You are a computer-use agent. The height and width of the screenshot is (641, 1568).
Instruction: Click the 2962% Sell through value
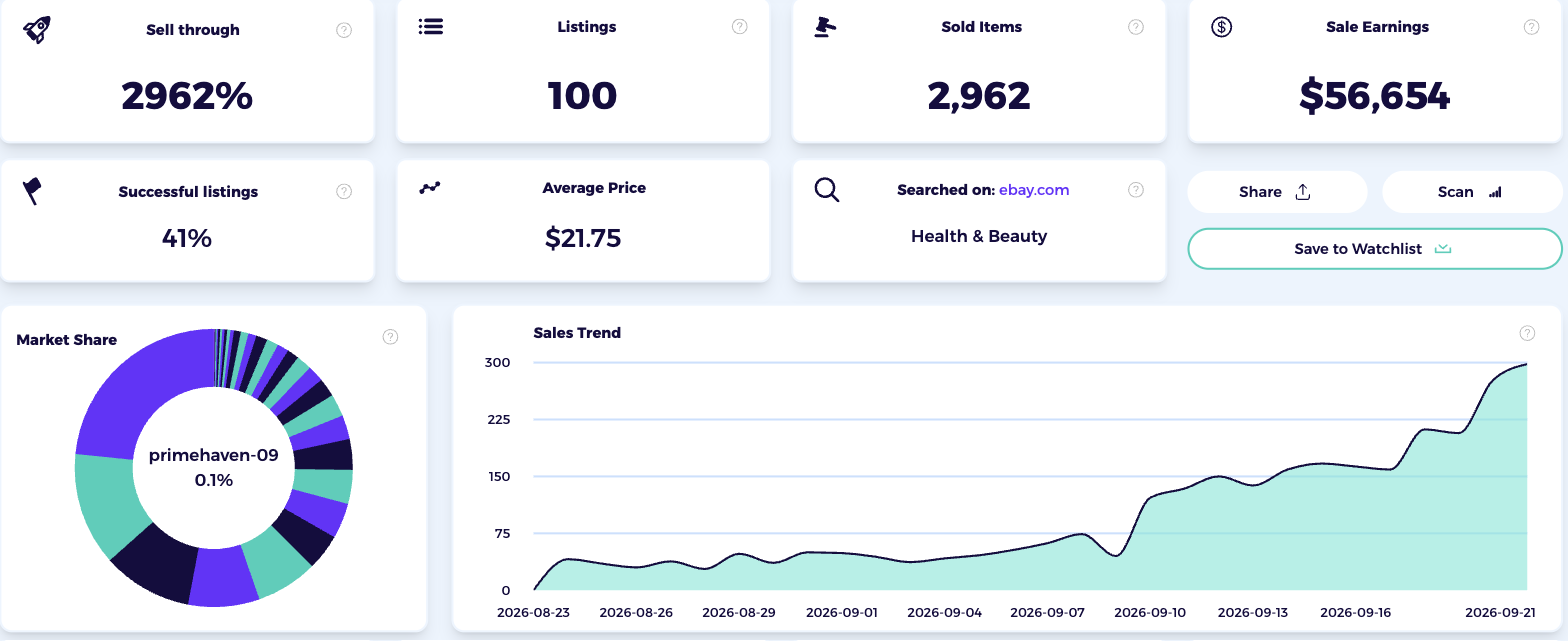(x=187, y=96)
